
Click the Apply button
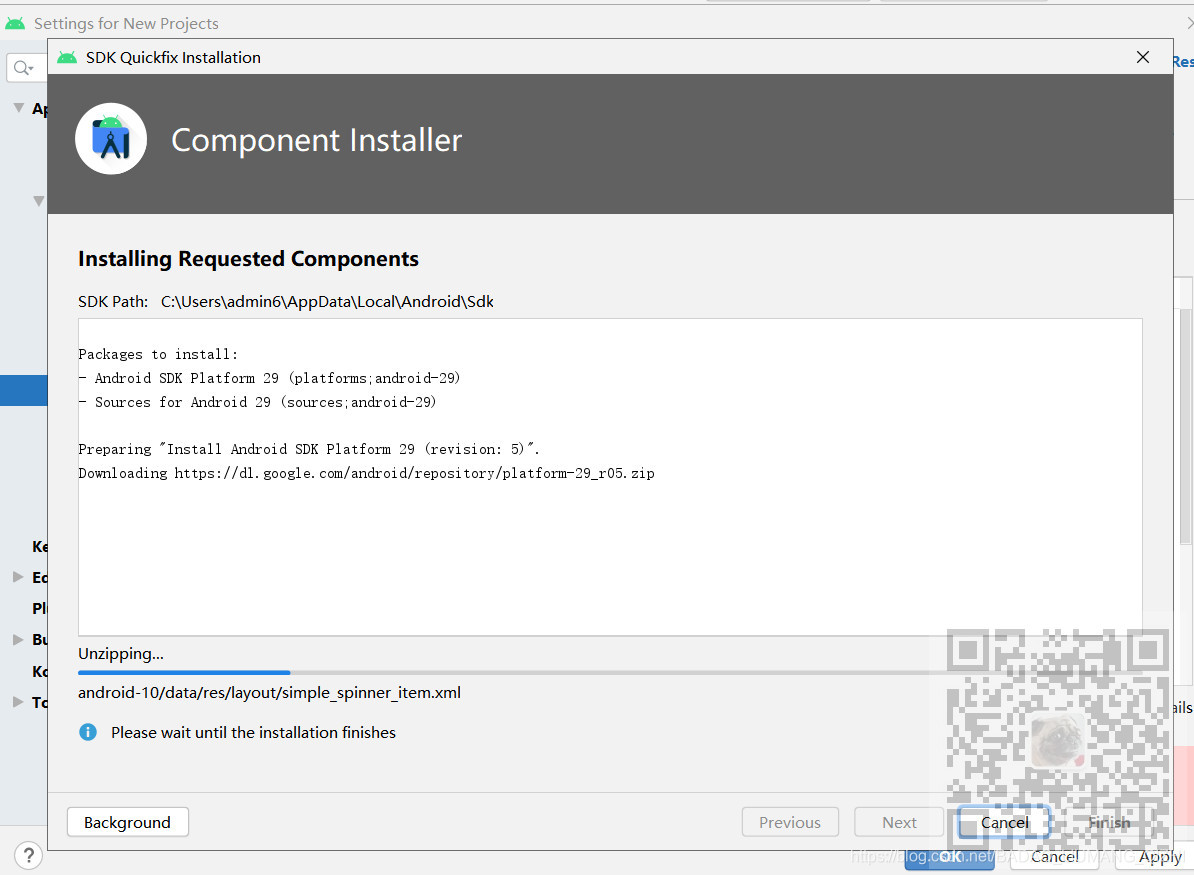[1159, 856]
